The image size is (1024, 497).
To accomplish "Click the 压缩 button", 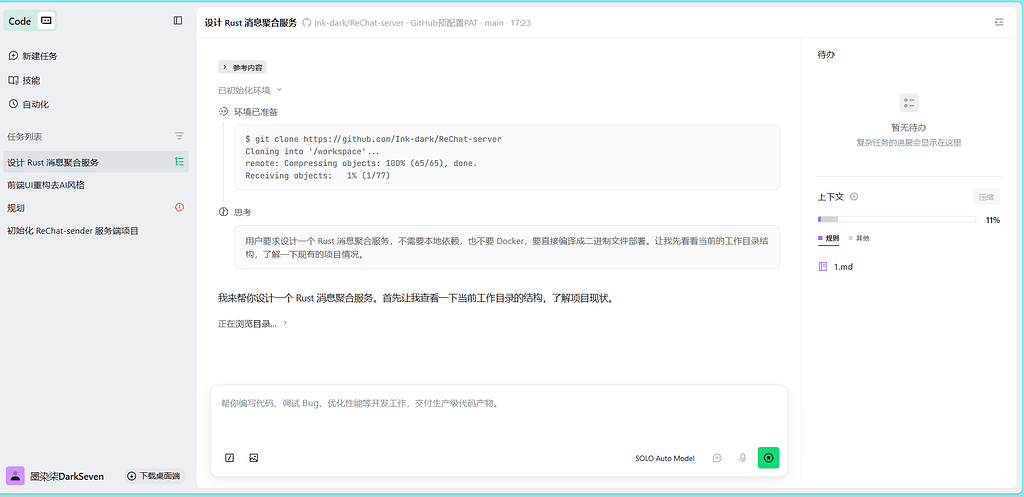I will 986,197.
